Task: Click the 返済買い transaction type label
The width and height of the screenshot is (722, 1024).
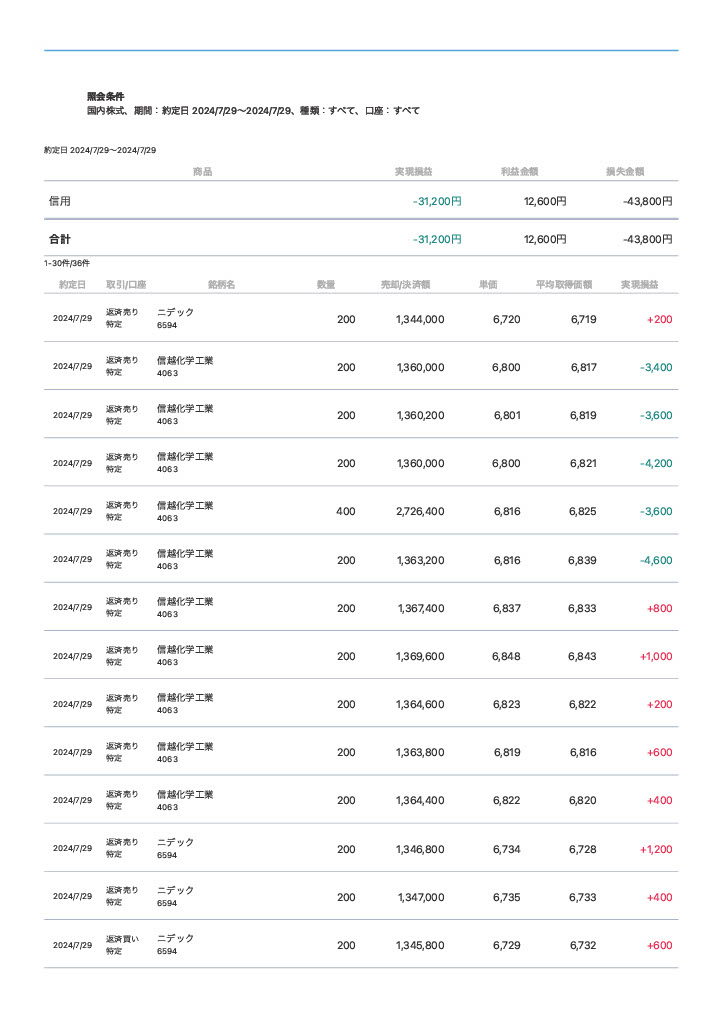Action: tap(122, 939)
